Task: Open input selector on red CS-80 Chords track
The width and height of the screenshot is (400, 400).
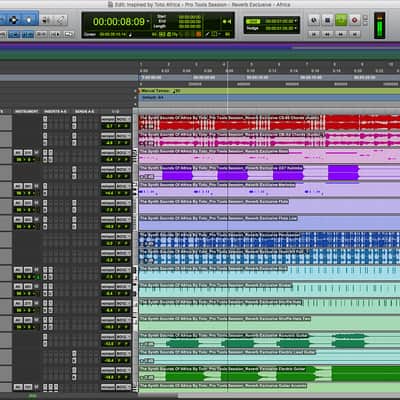Action: pyautogui.click(x=108, y=119)
